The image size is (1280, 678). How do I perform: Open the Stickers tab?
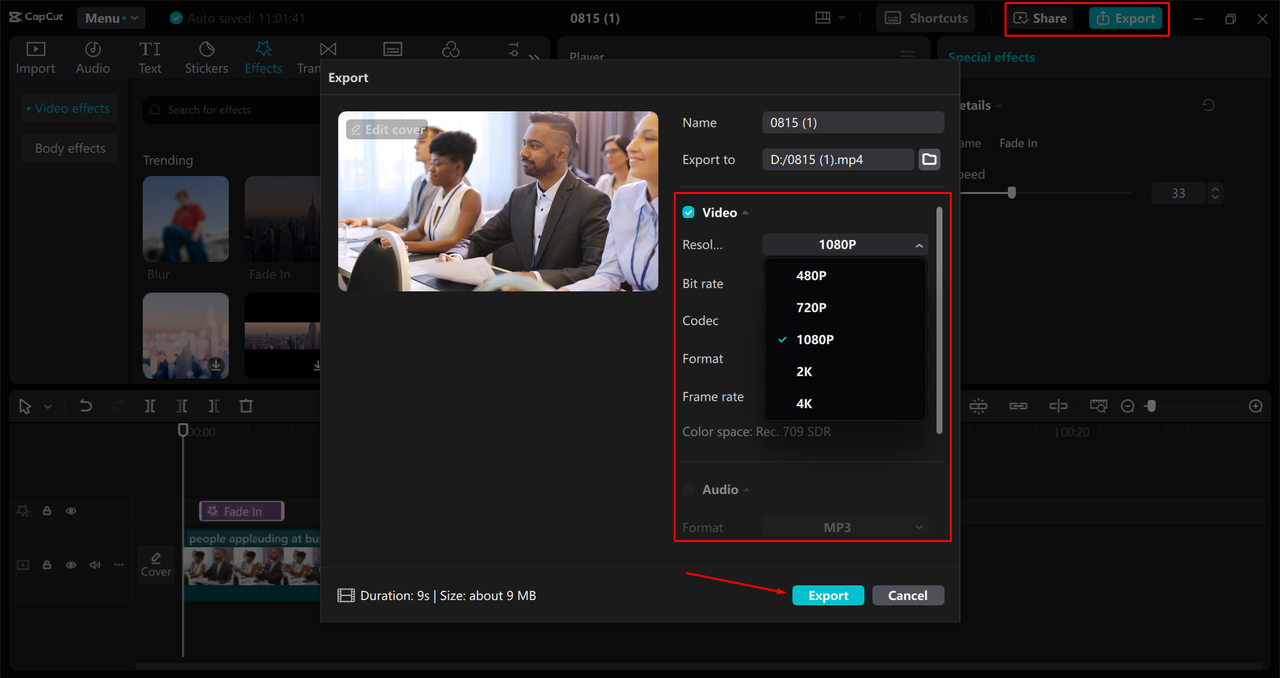click(x=206, y=58)
